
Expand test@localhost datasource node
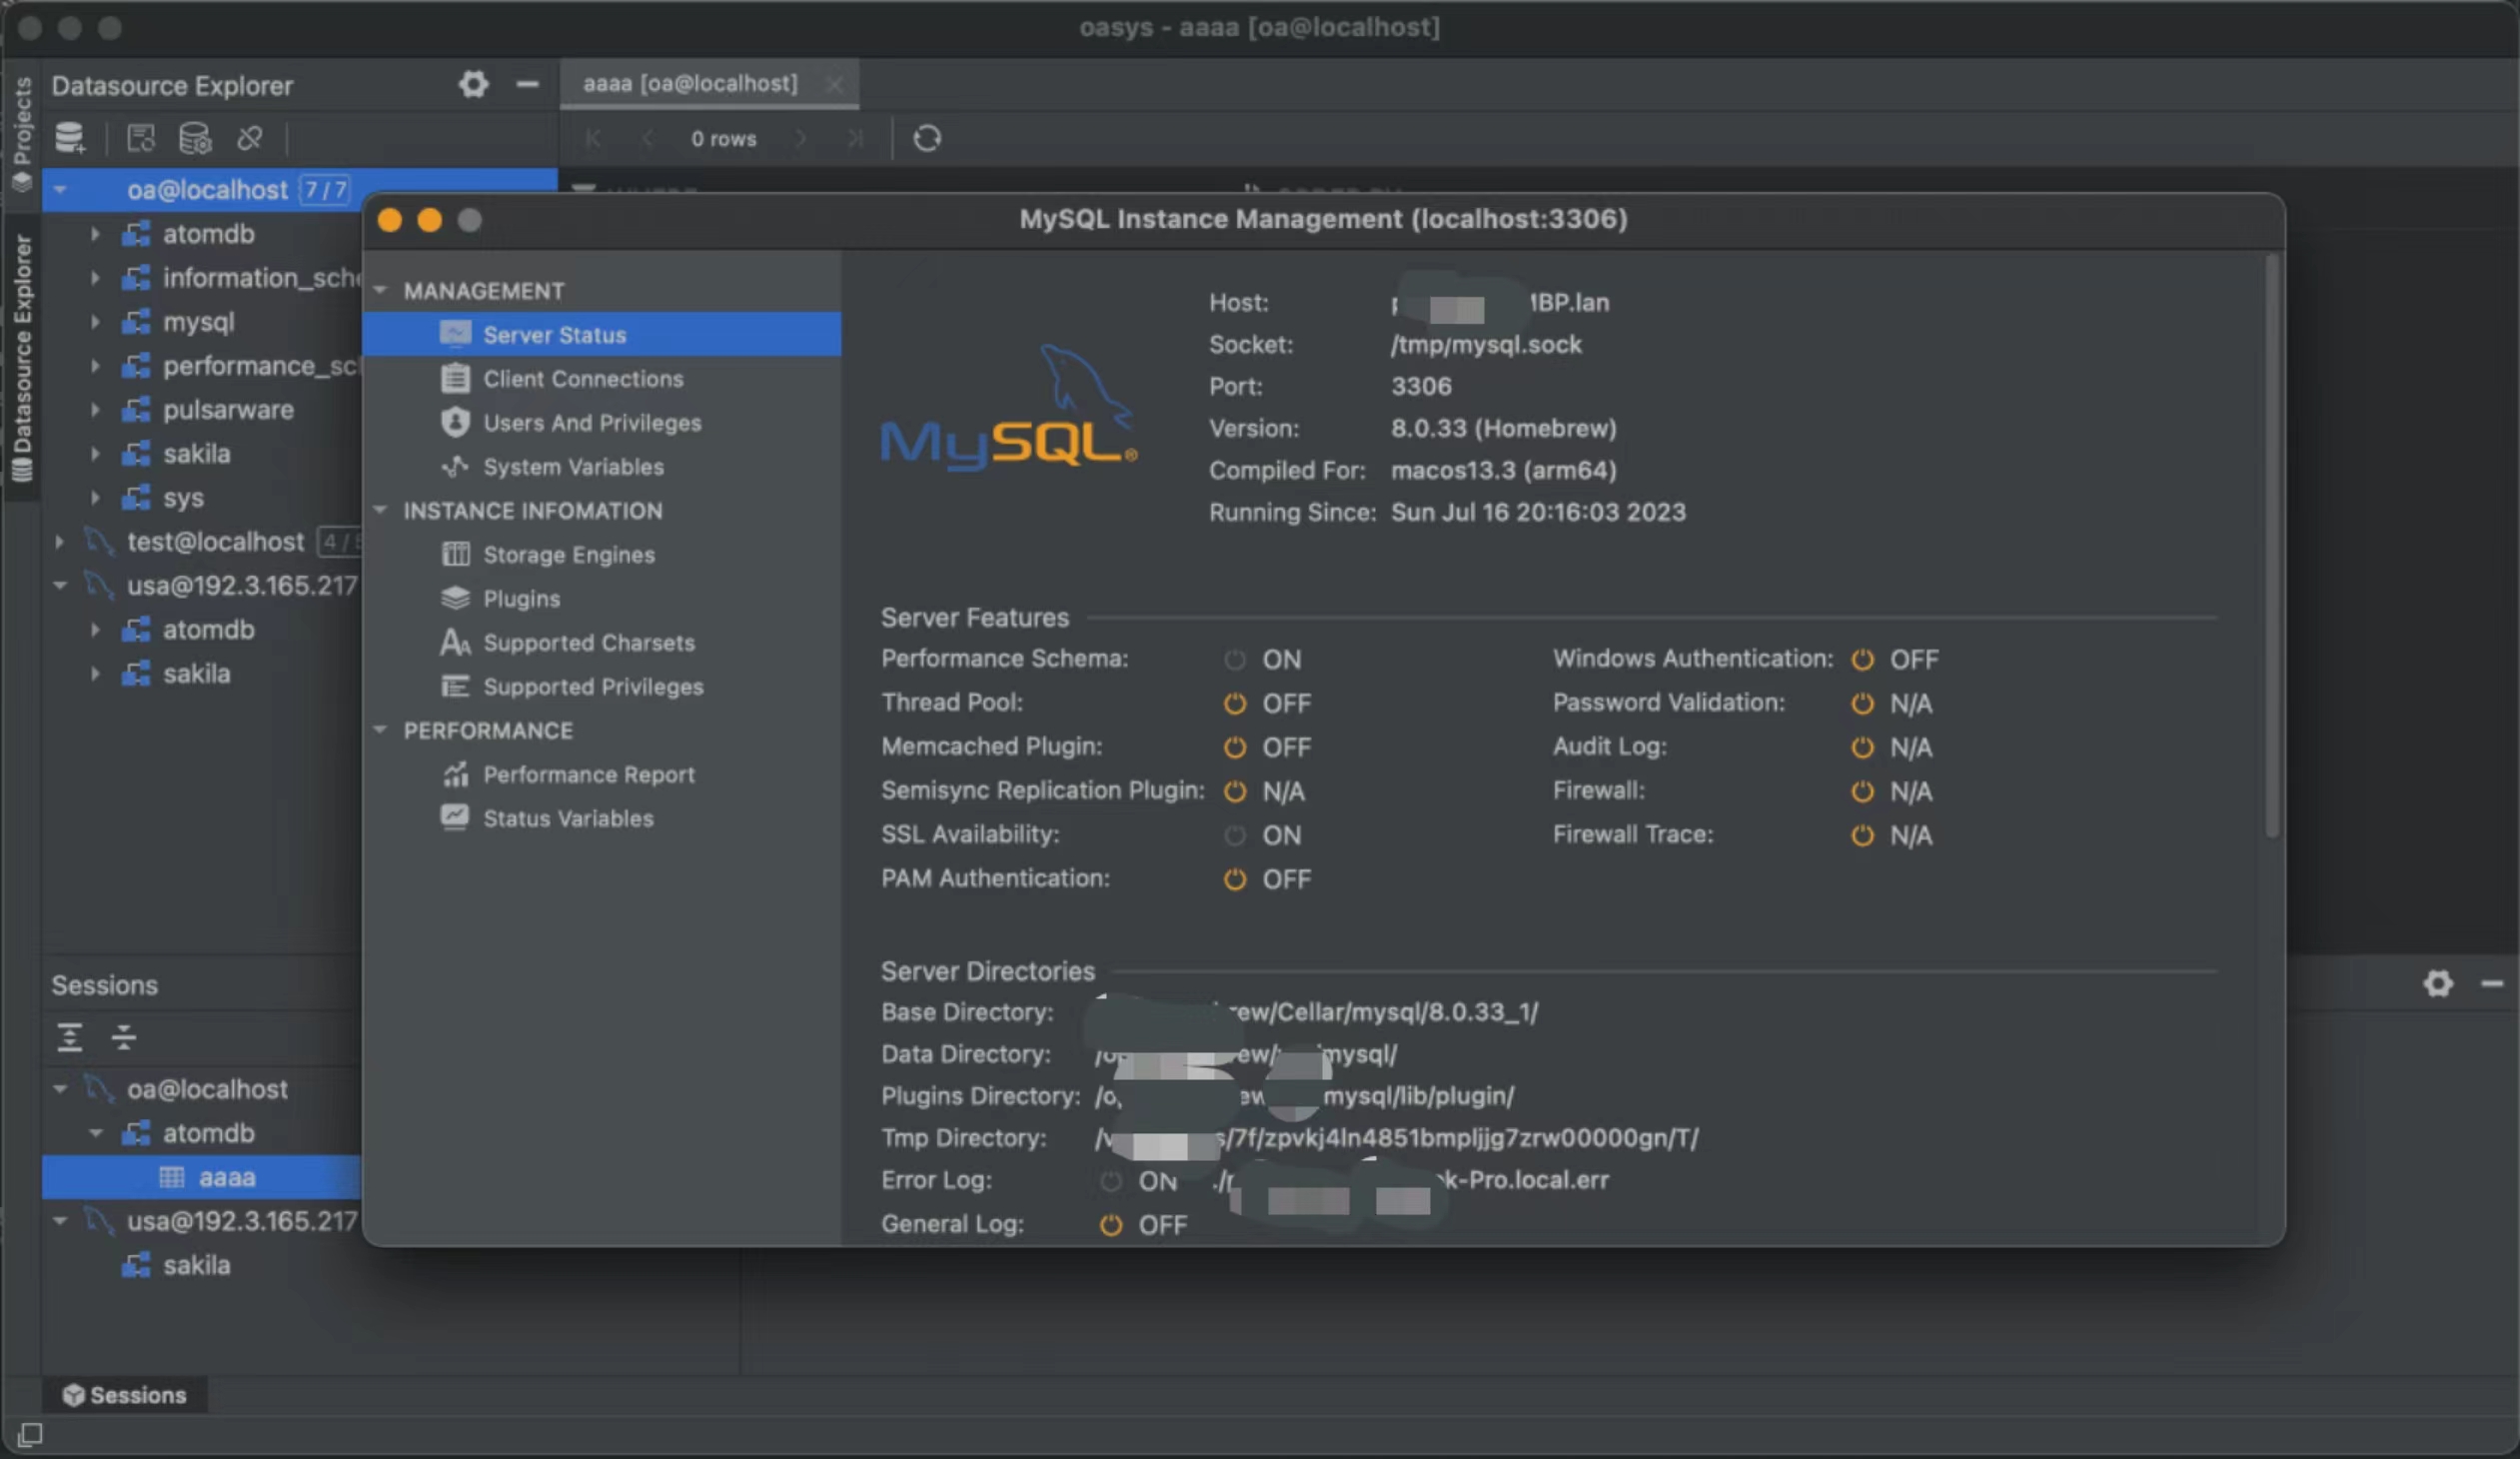[x=60, y=542]
